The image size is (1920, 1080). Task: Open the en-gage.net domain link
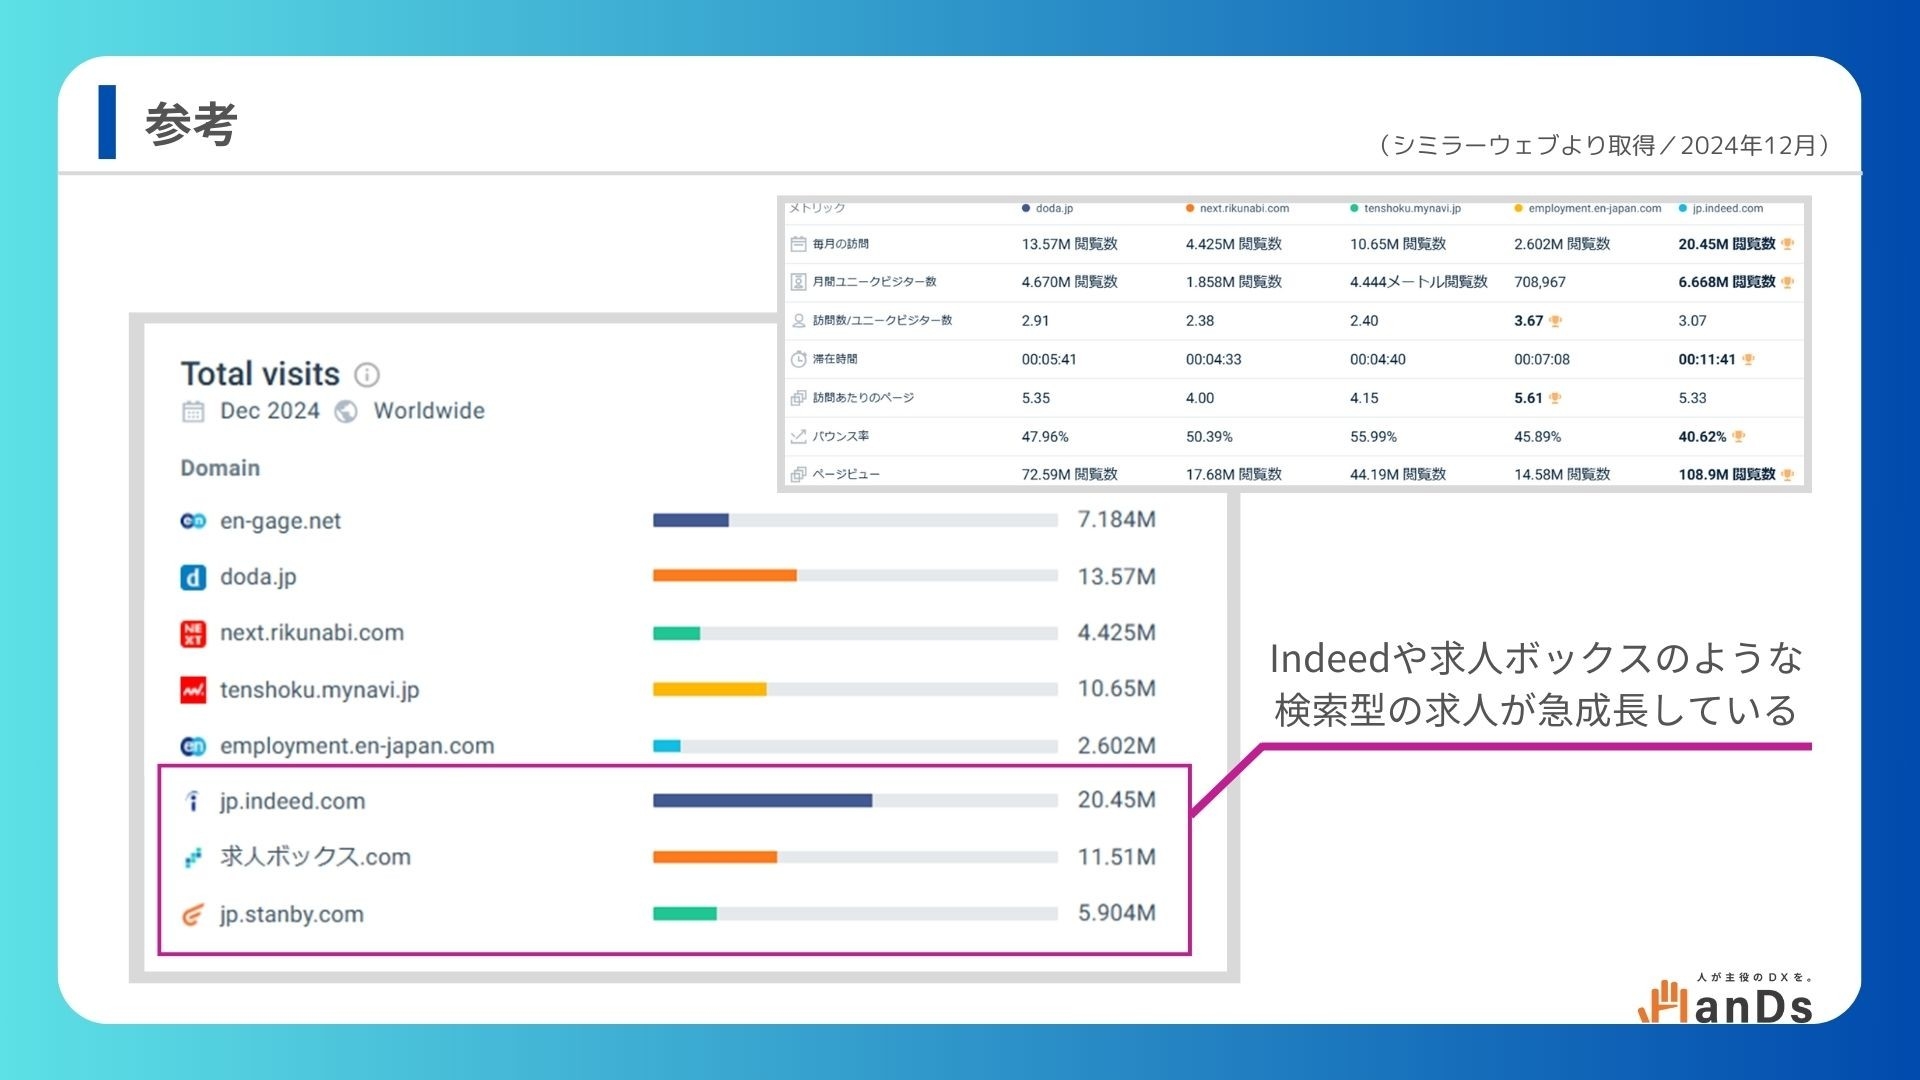280,521
